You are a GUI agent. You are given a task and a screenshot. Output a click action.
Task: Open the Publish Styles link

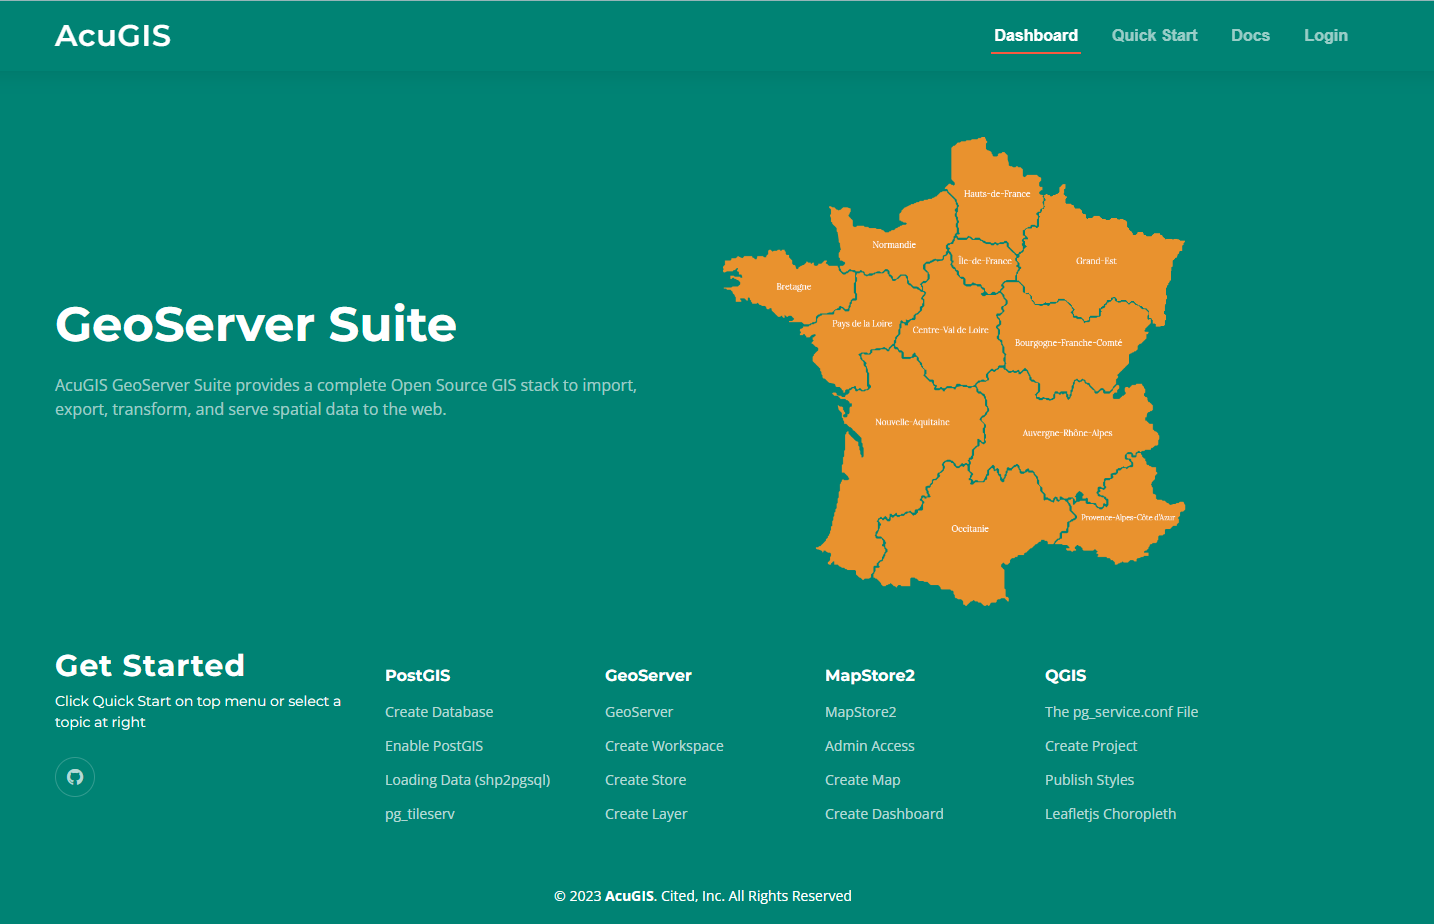pyautogui.click(x=1090, y=780)
